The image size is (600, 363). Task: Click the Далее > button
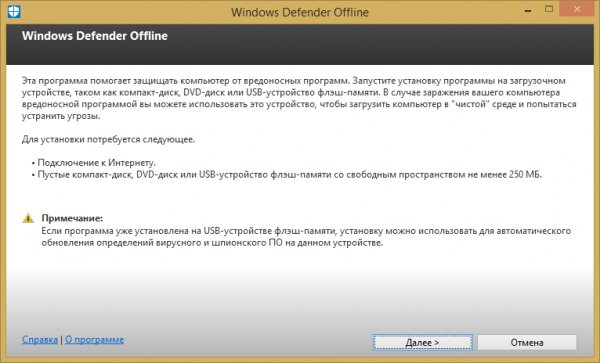(422, 342)
